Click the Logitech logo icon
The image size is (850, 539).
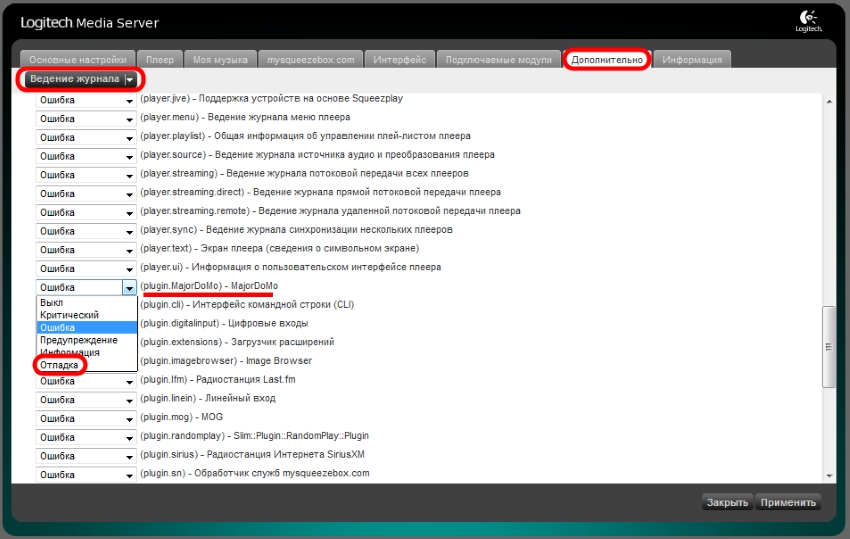(809, 20)
